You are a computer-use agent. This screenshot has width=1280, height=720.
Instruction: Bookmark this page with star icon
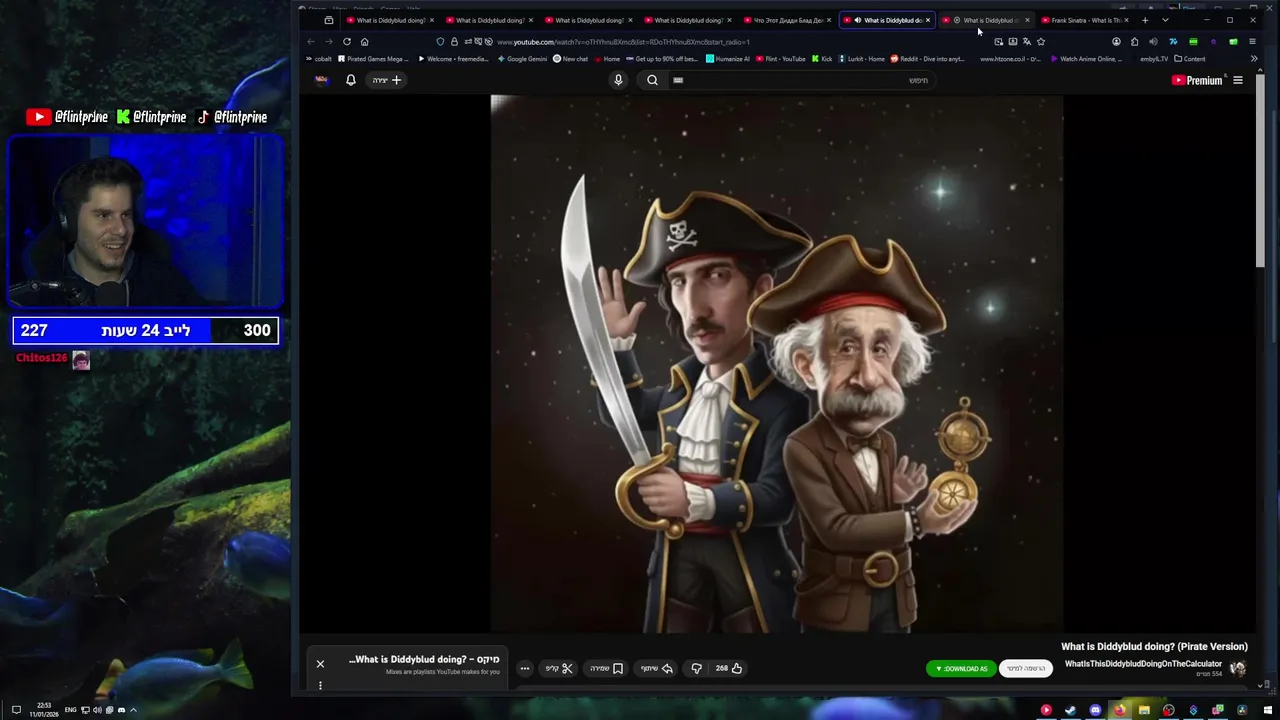(1041, 41)
